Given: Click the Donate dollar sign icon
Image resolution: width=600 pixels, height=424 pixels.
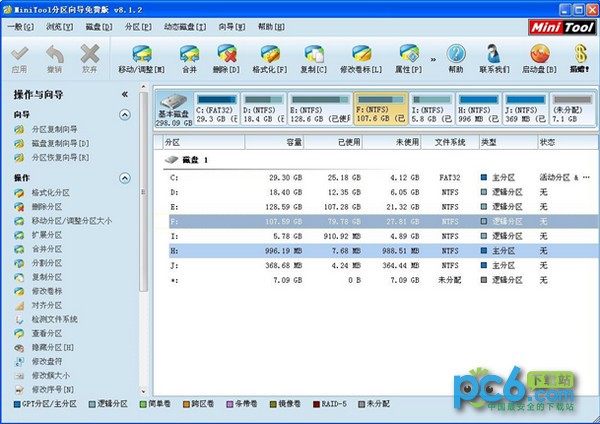Looking at the screenshot, I should click(x=580, y=54).
